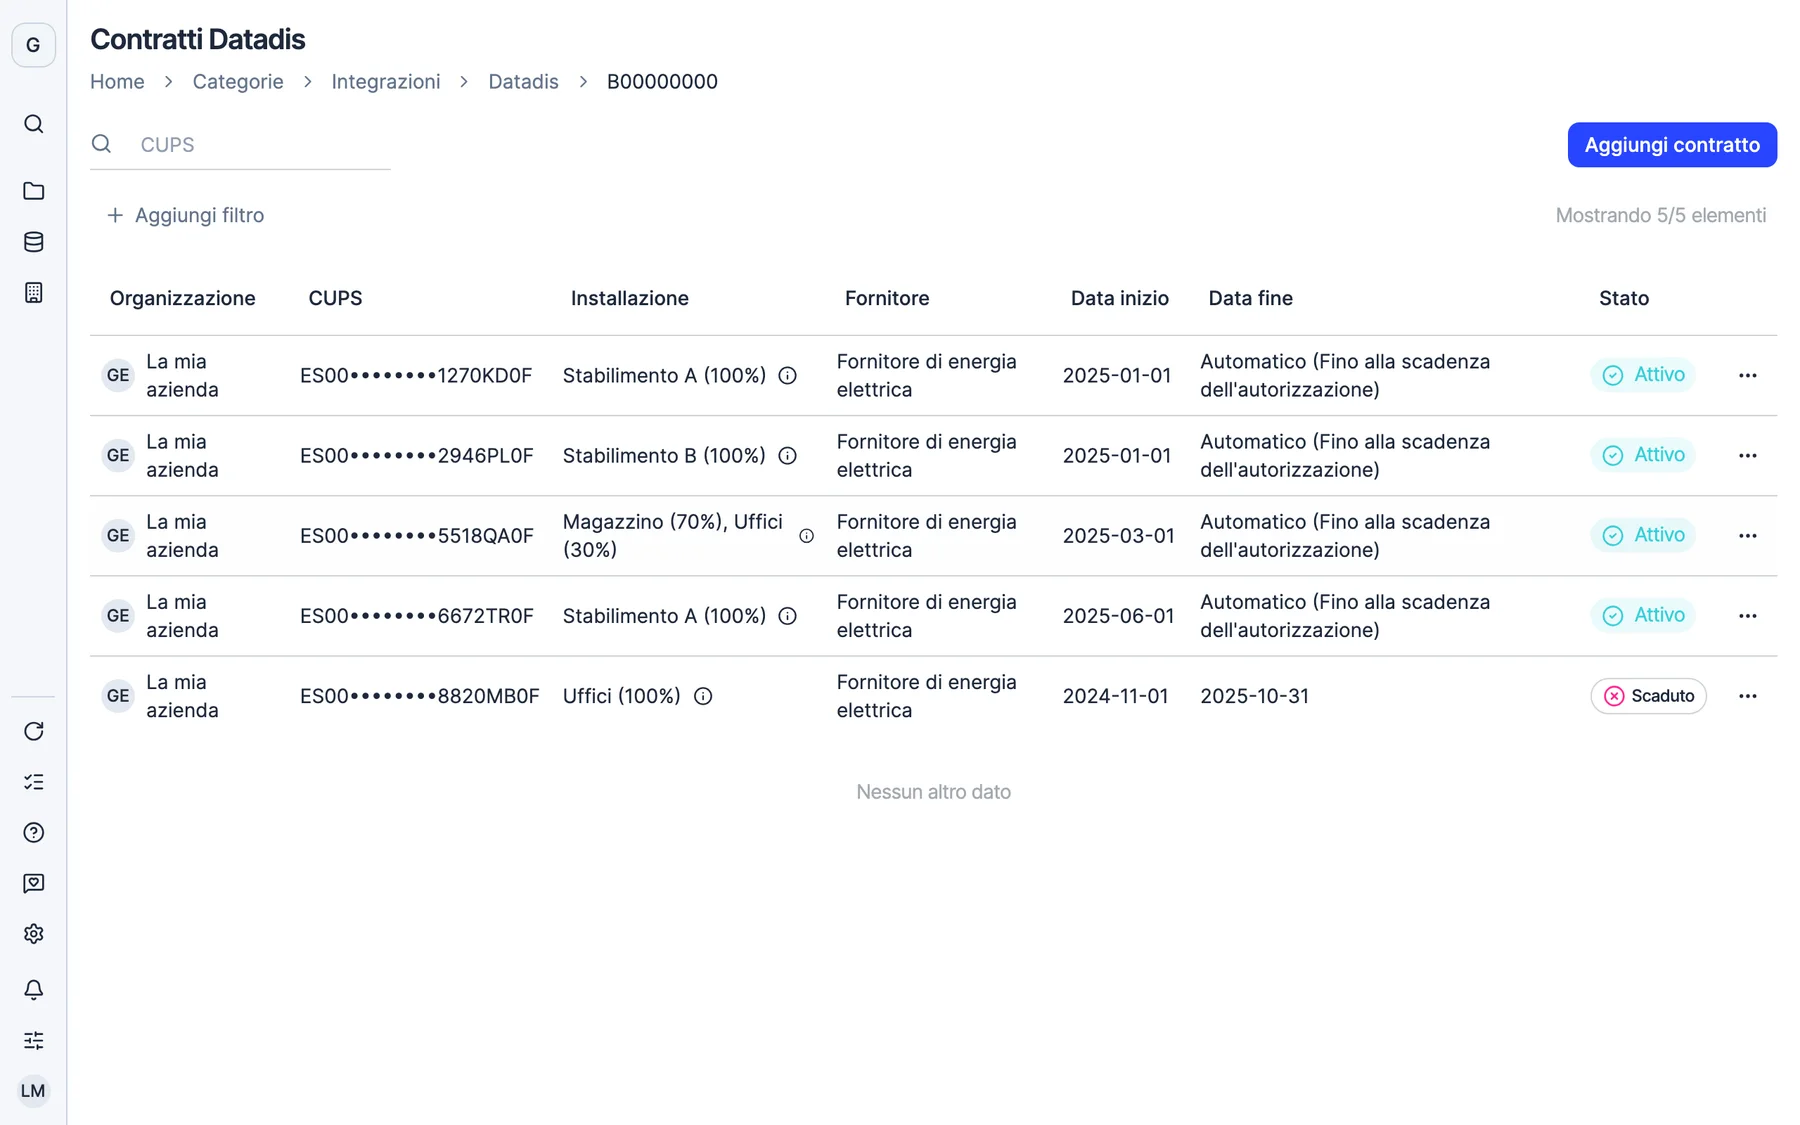Open the task checklist icon in the sidebar

[x=33, y=782]
